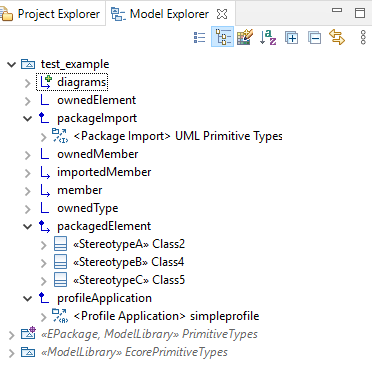
Task: Select the test_example label
Action: (x=75, y=64)
